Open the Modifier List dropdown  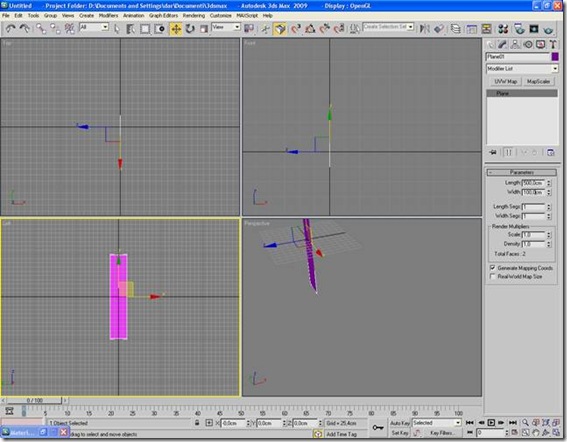[522, 69]
